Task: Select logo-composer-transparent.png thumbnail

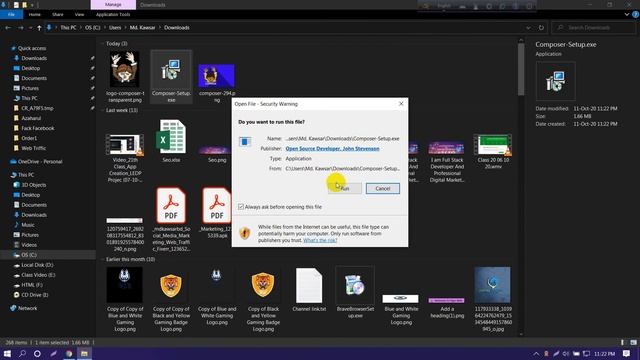Action: (x=124, y=69)
